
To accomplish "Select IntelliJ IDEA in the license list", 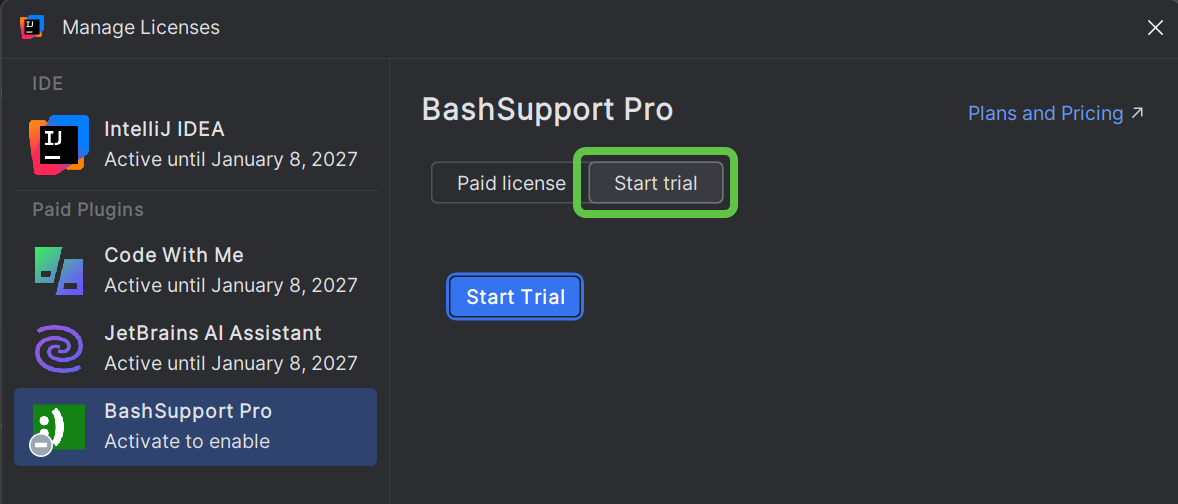I will pyautogui.click(x=230, y=144).
